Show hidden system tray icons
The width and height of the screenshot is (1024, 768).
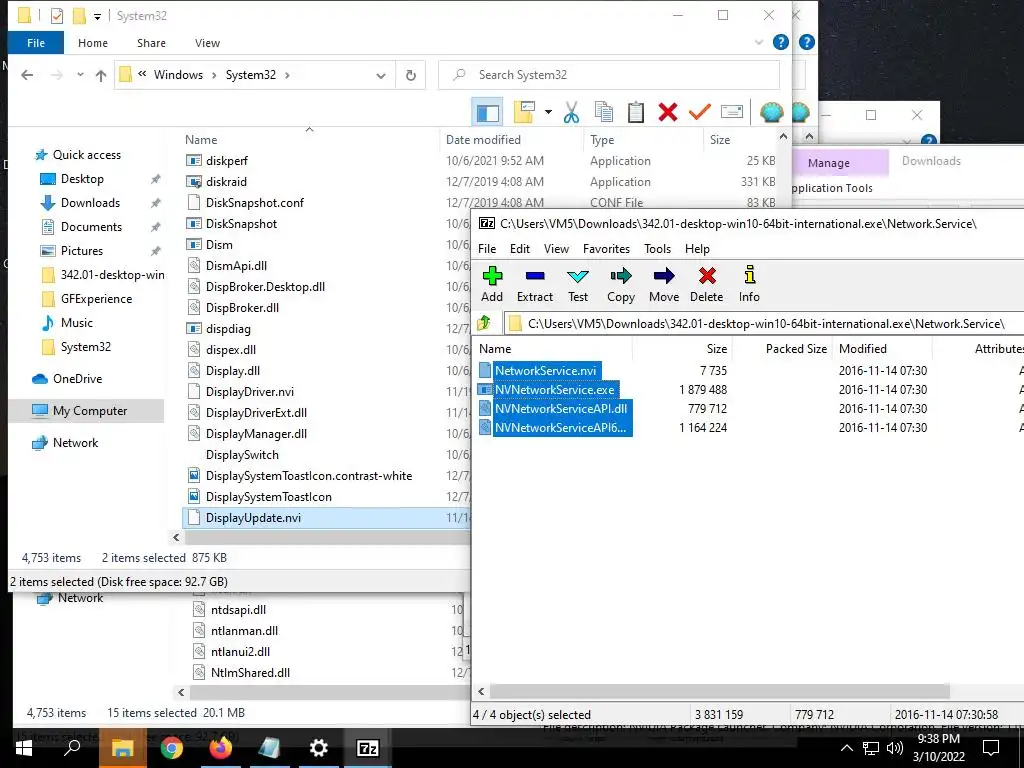[846, 748]
